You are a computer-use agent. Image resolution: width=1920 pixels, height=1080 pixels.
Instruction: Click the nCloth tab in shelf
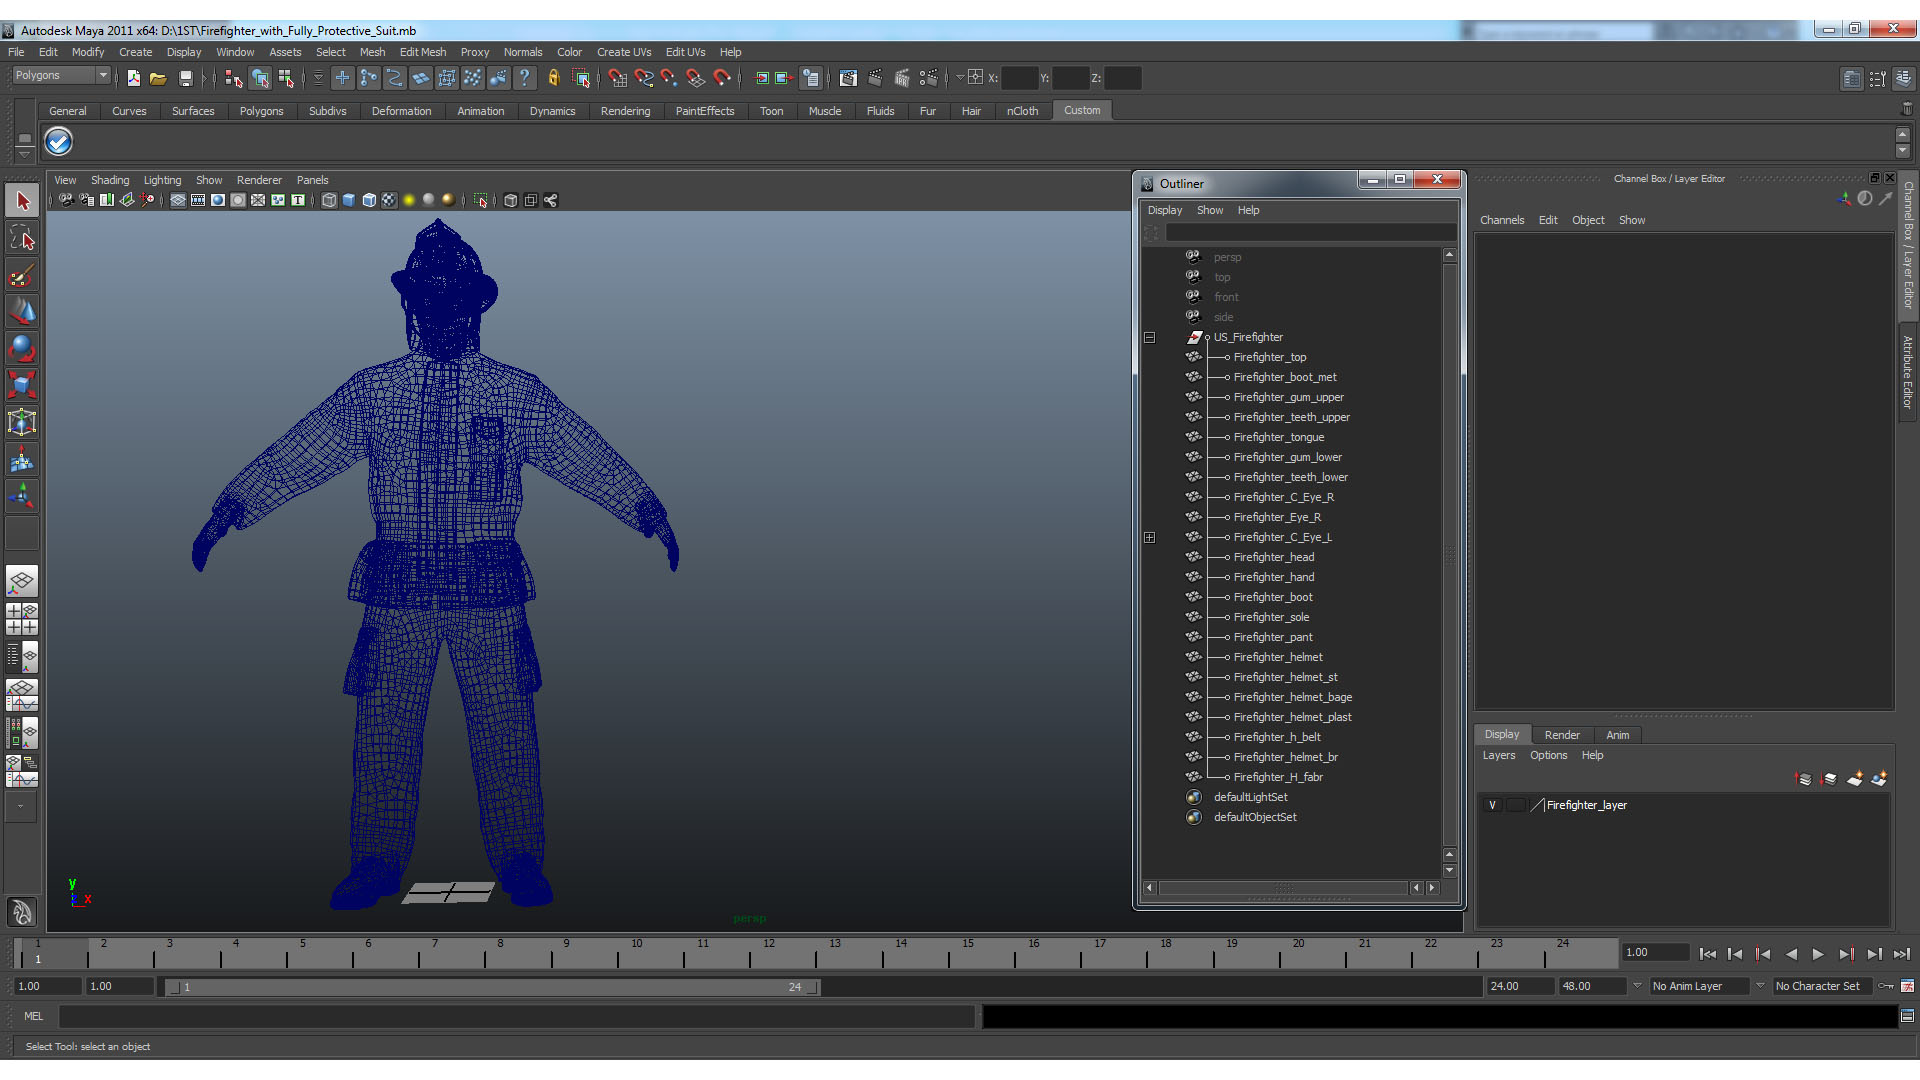1021,111
